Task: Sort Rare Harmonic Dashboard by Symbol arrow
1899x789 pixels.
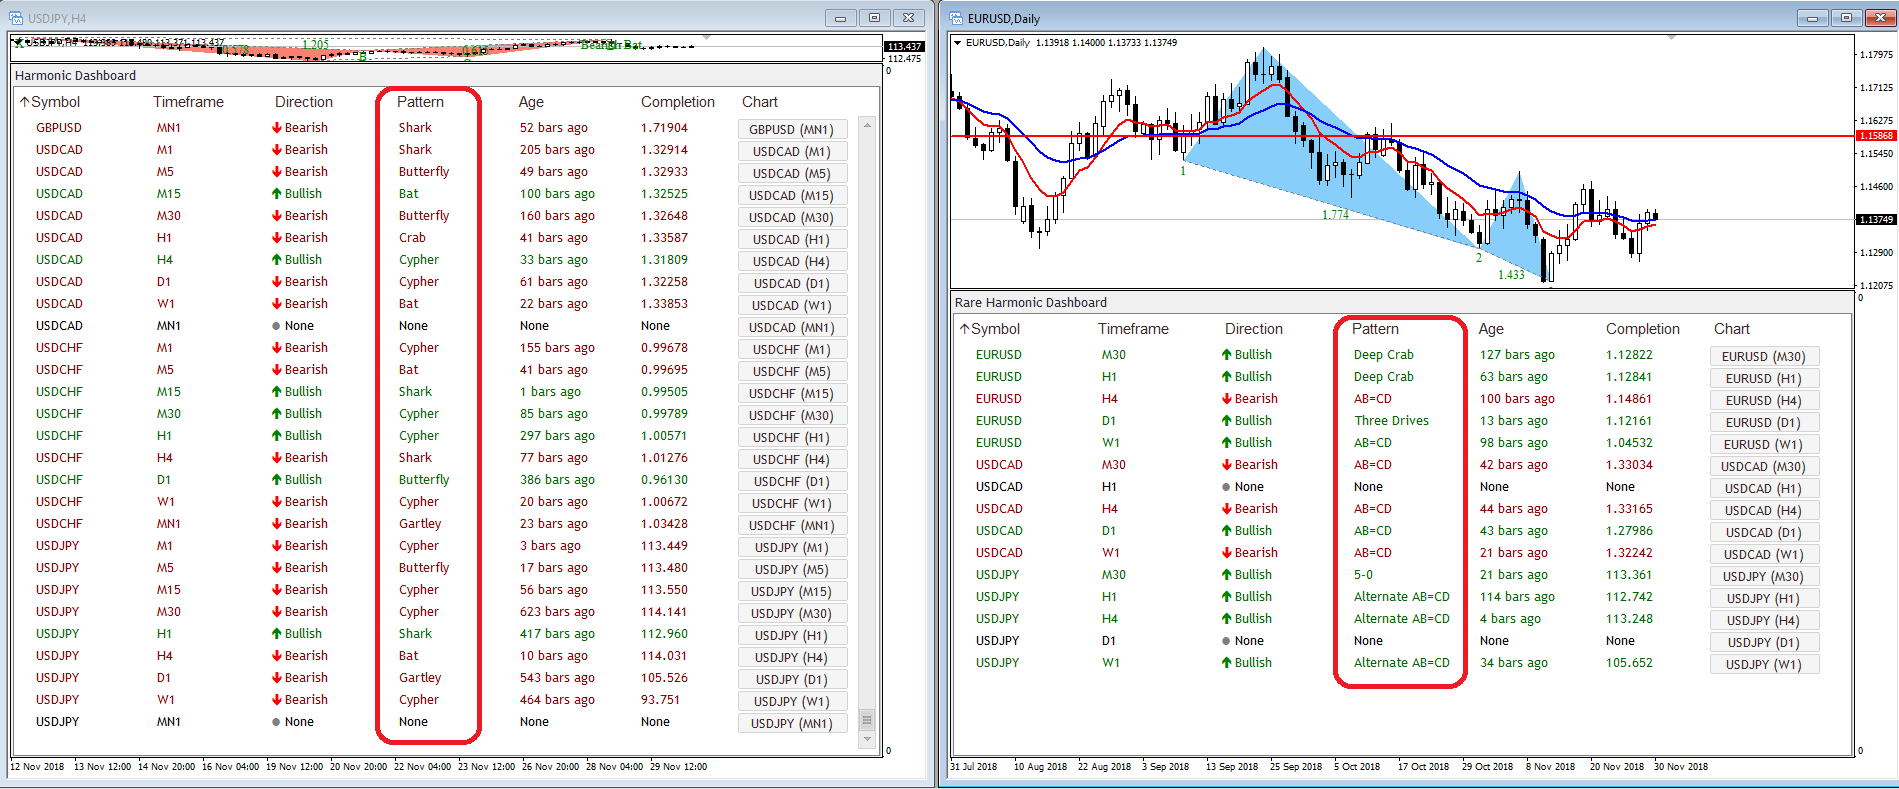Action: [x=964, y=329]
